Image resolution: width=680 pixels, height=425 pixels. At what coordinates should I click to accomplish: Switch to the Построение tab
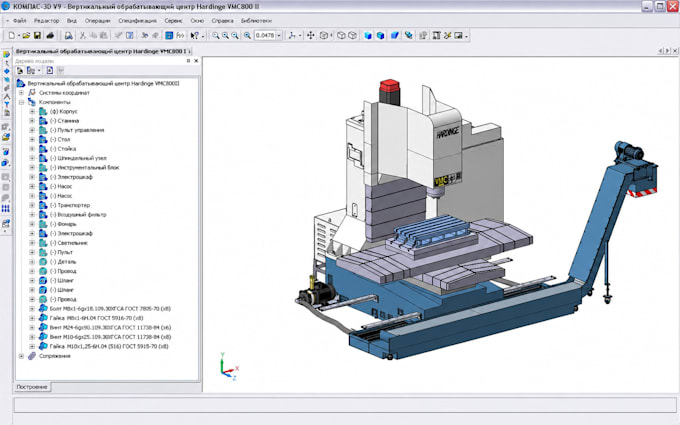pyautogui.click(x=32, y=387)
